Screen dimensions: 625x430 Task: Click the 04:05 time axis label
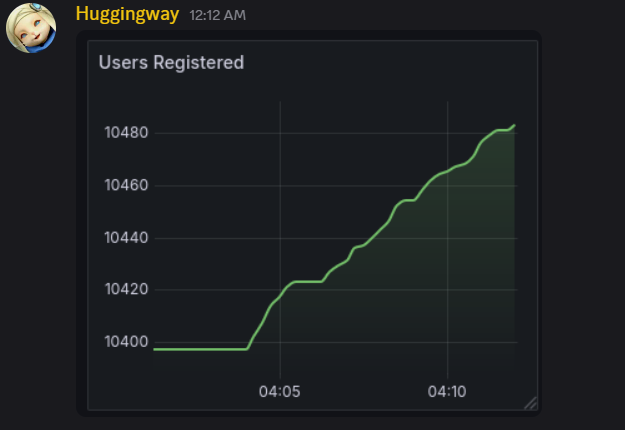click(280, 392)
